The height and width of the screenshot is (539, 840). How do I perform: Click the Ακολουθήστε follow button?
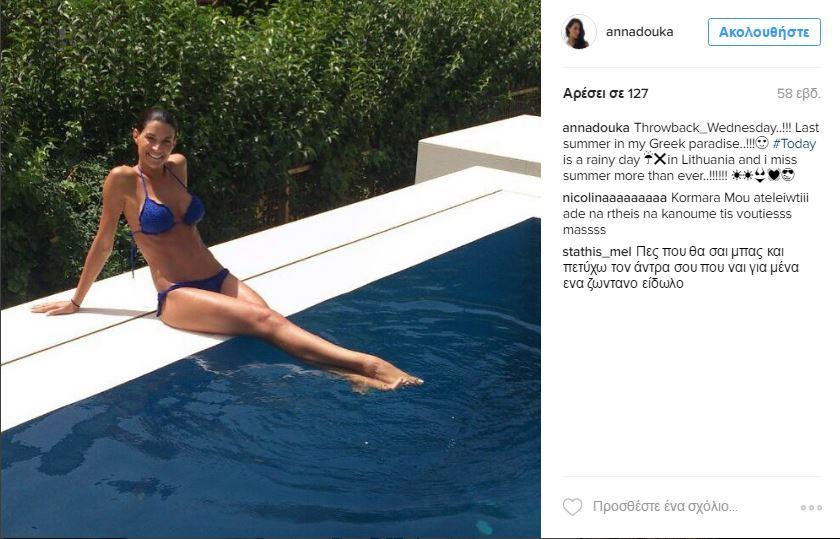764,32
